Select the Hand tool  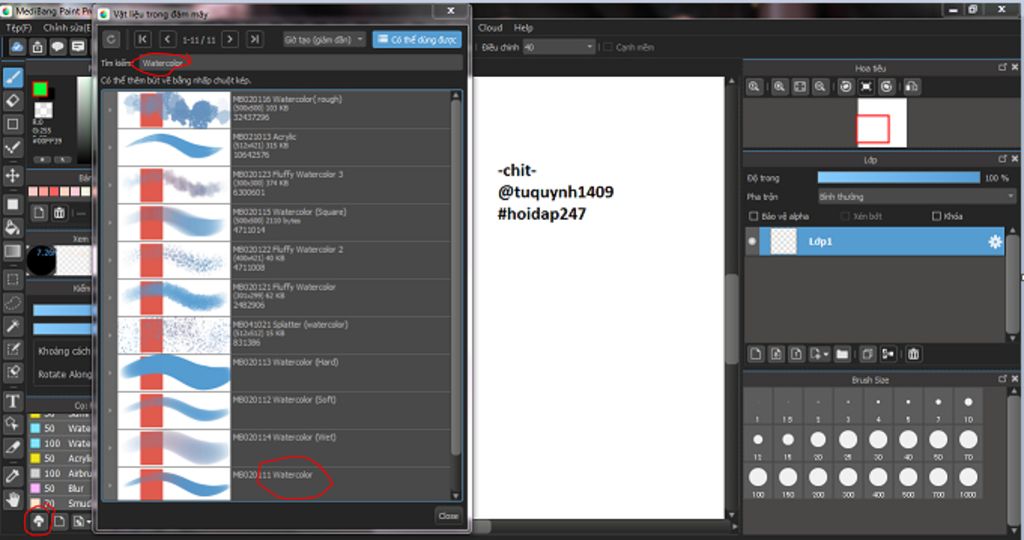(13, 500)
